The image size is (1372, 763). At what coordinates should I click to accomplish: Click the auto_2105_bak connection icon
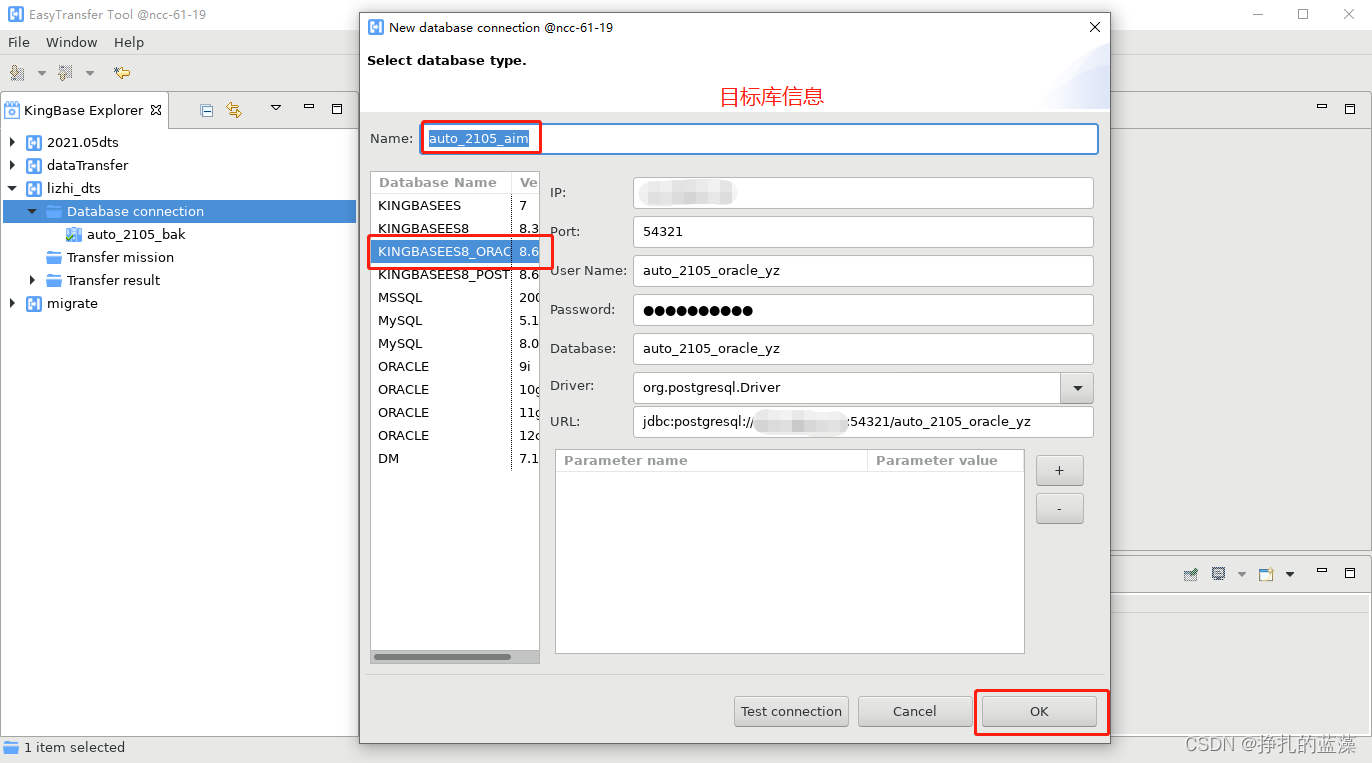click(x=74, y=234)
